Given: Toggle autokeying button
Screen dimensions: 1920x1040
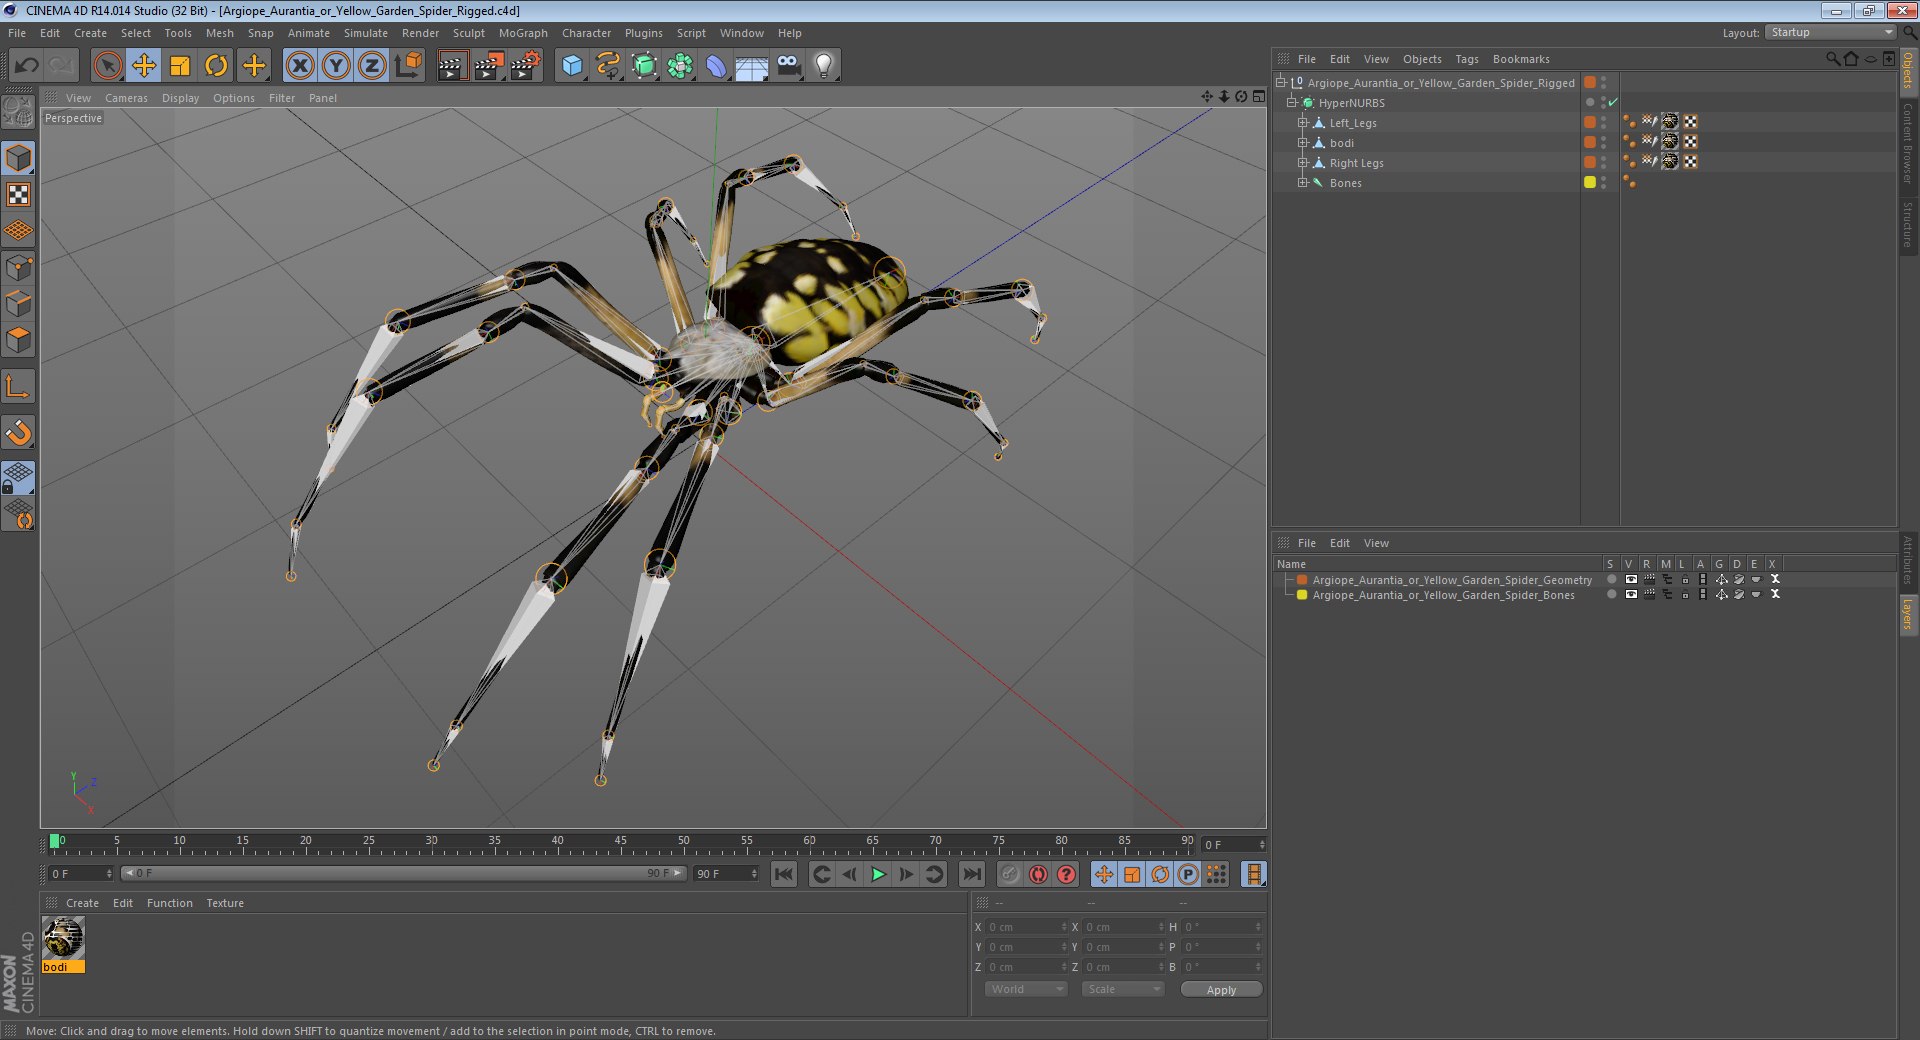Looking at the screenshot, I should (1038, 874).
